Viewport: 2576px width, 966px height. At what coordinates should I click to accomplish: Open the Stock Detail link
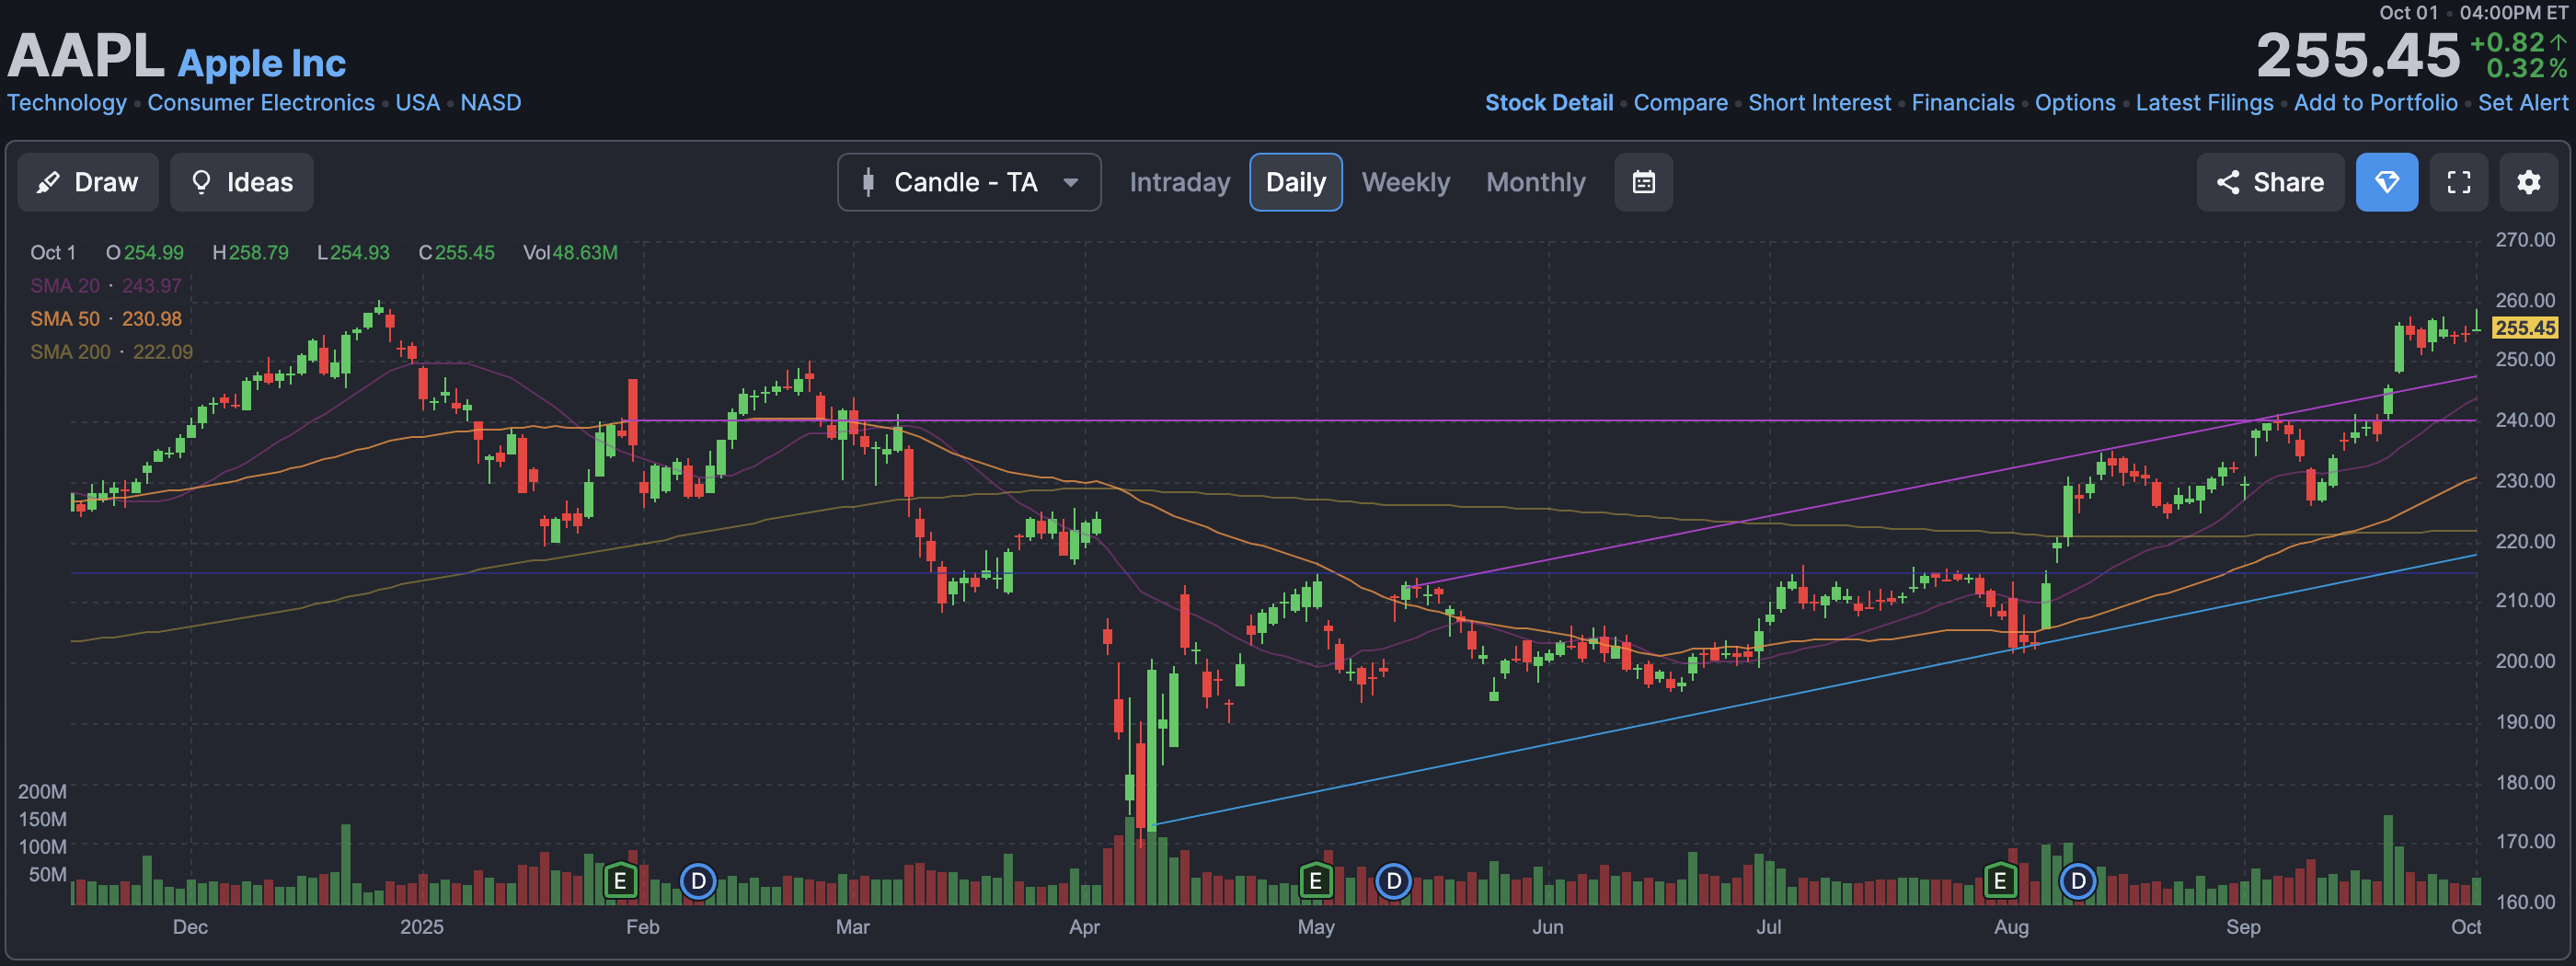click(1548, 103)
